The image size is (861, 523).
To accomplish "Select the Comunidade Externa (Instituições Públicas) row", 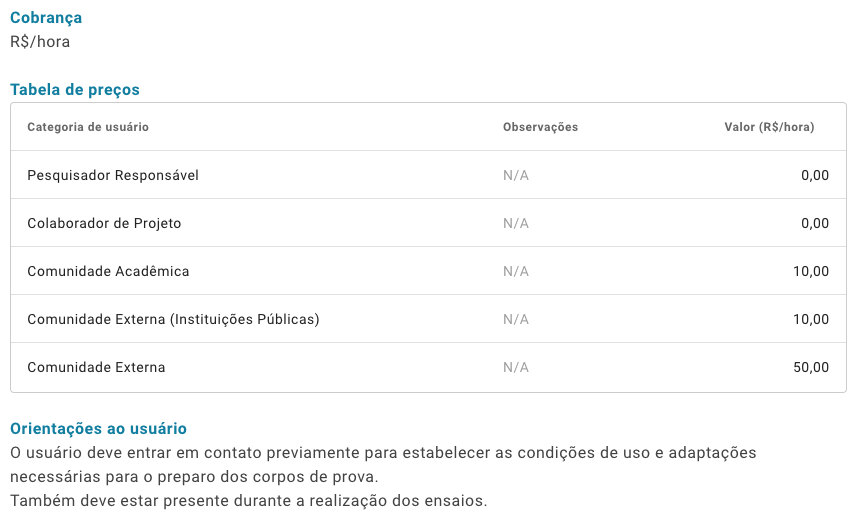I will click(x=428, y=319).
